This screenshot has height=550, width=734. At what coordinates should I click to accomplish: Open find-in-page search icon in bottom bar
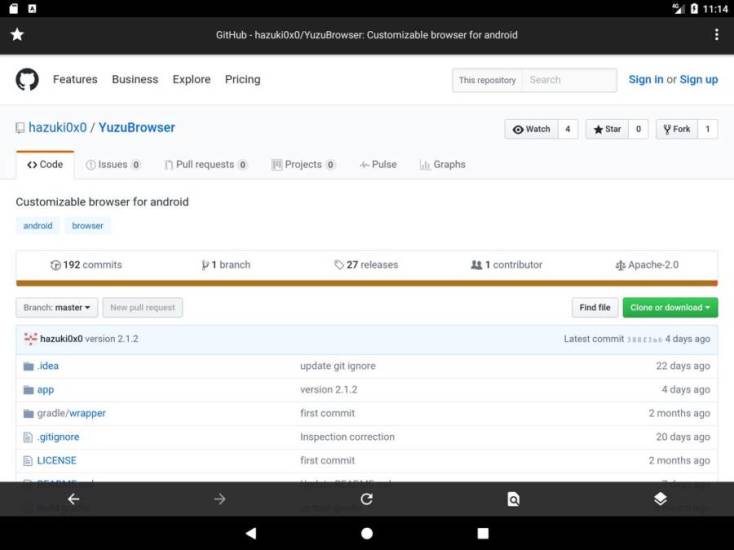pos(513,499)
